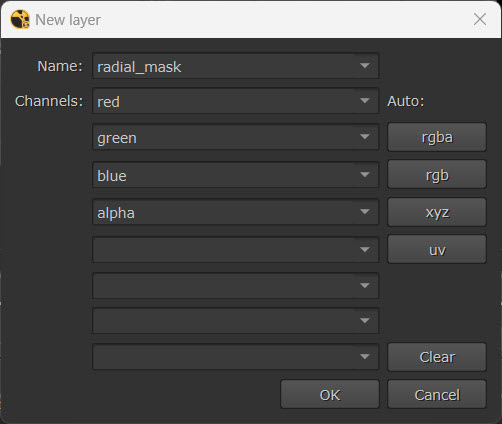The height and width of the screenshot is (424, 502).
Task: Cancel the New layer dialog
Action: pyautogui.click(x=437, y=394)
